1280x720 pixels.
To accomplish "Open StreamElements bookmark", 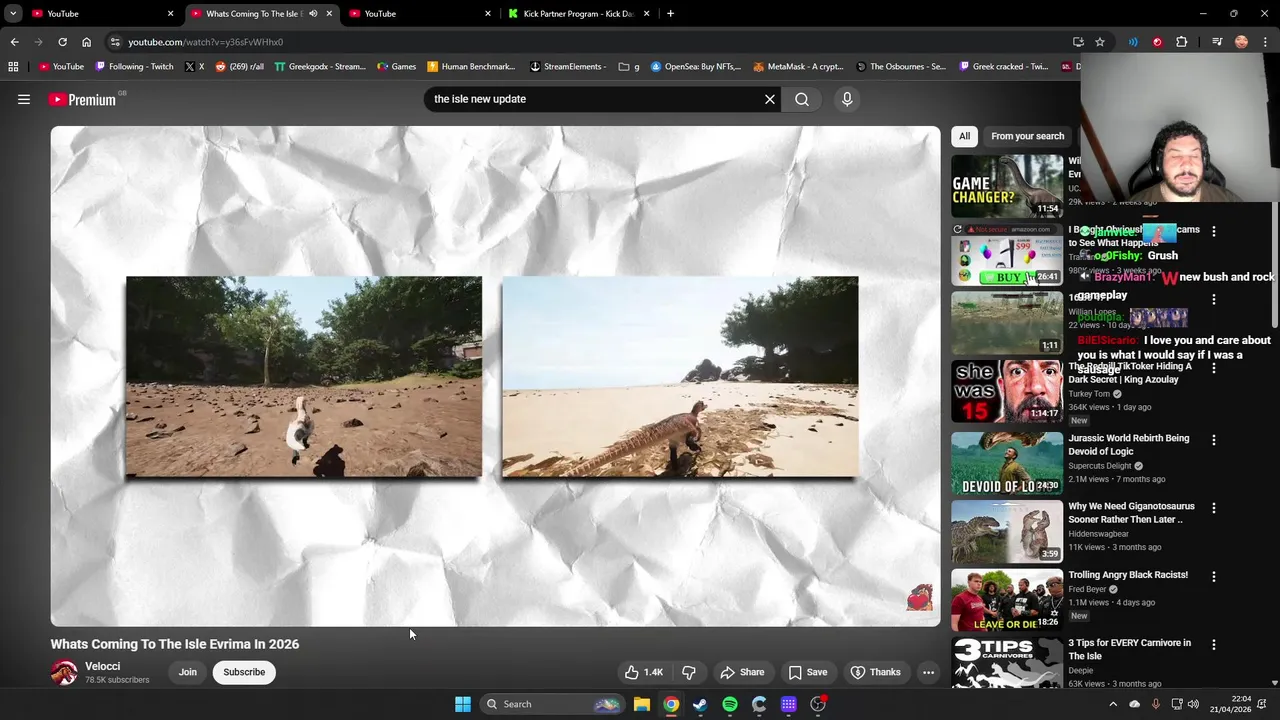I will [x=567, y=67].
